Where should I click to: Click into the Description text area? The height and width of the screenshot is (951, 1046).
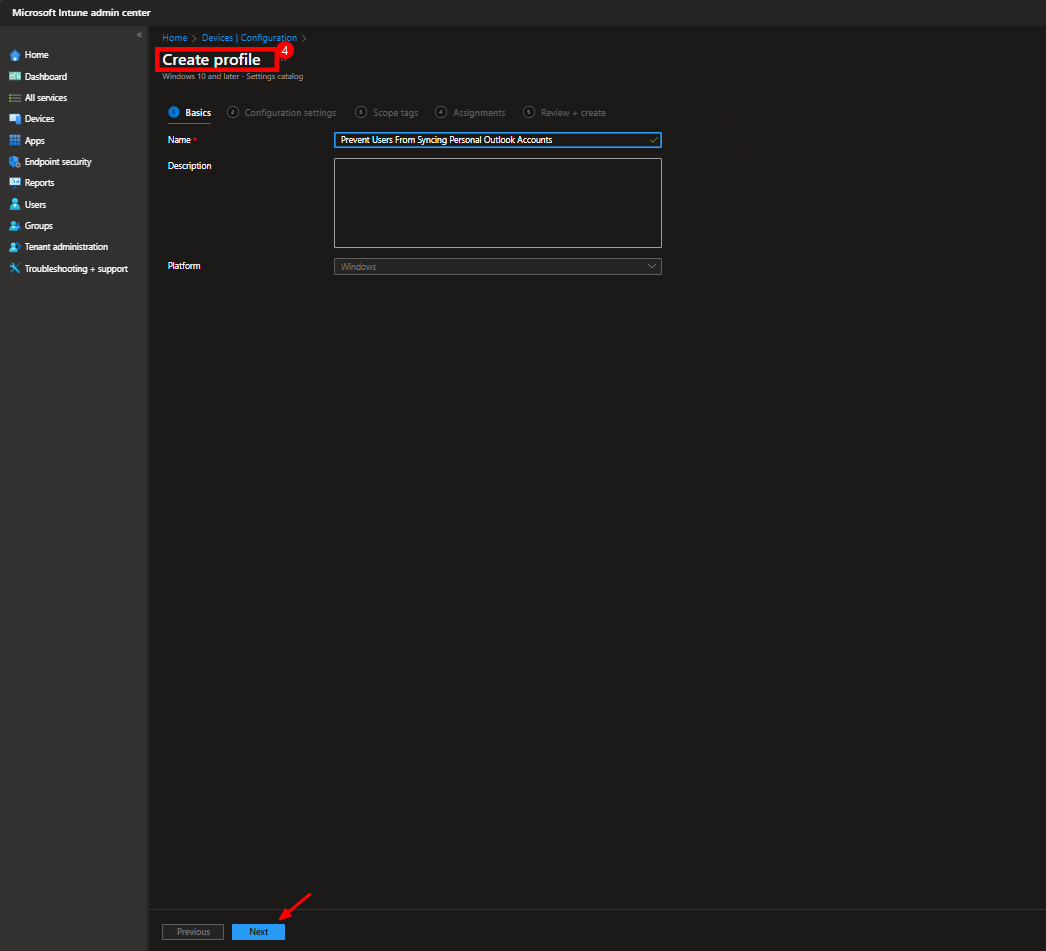[x=498, y=203]
